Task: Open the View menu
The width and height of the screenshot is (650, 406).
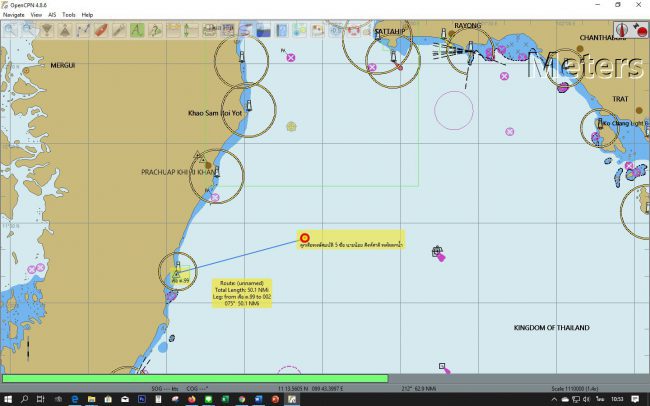Action: tap(36, 15)
